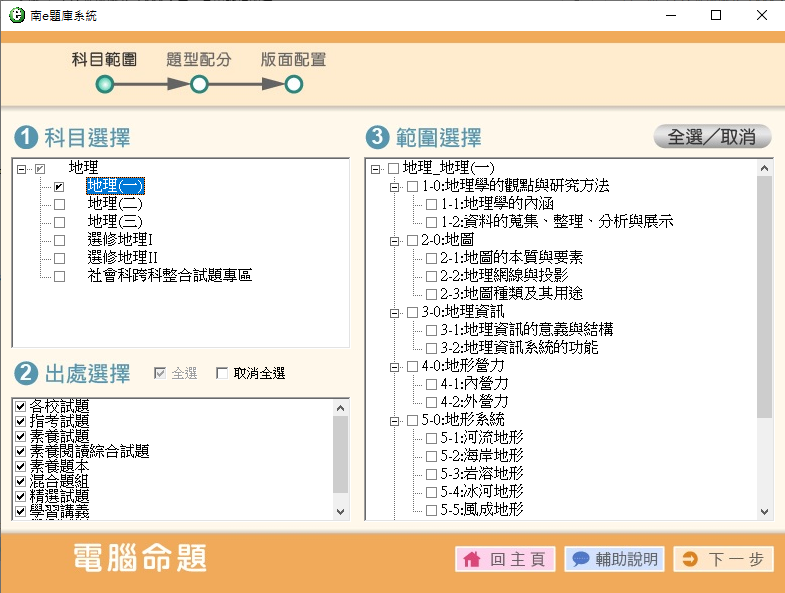Click the number 3 範圍選擇 badge
The height and width of the screenshot is (593, 785).
tap(377, 137)
